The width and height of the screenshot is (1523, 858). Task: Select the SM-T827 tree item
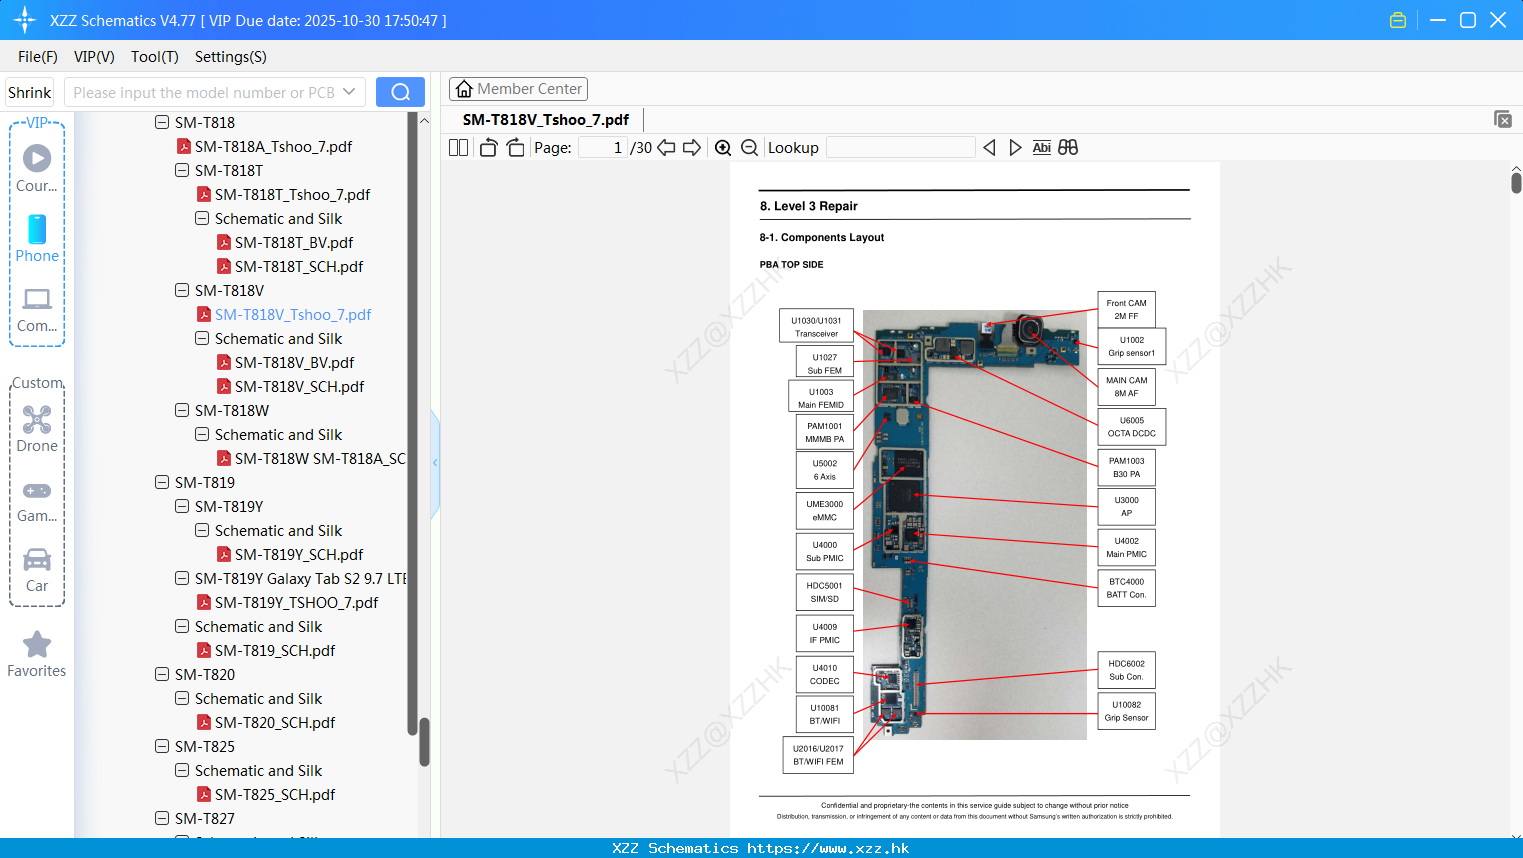coord(205,818)
